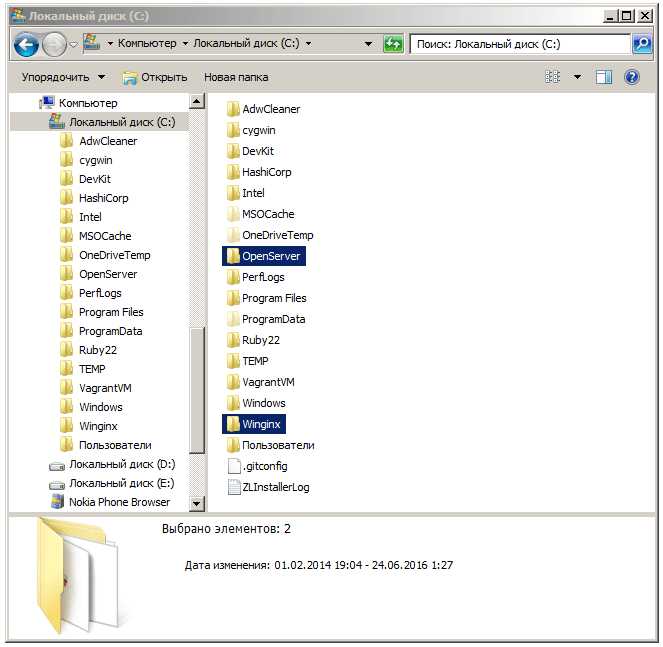
Task: Expand arrow between Компьютер and Локальный диск (C:)
Action: (x=185, y=43)
